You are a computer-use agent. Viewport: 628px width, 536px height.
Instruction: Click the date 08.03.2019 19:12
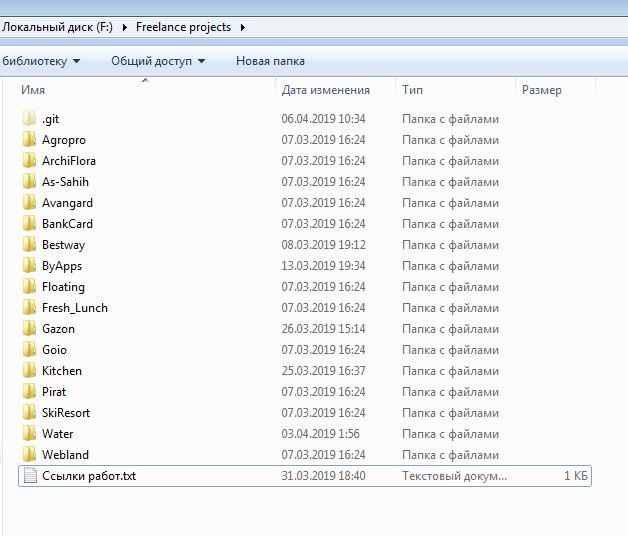coord(324,244)
